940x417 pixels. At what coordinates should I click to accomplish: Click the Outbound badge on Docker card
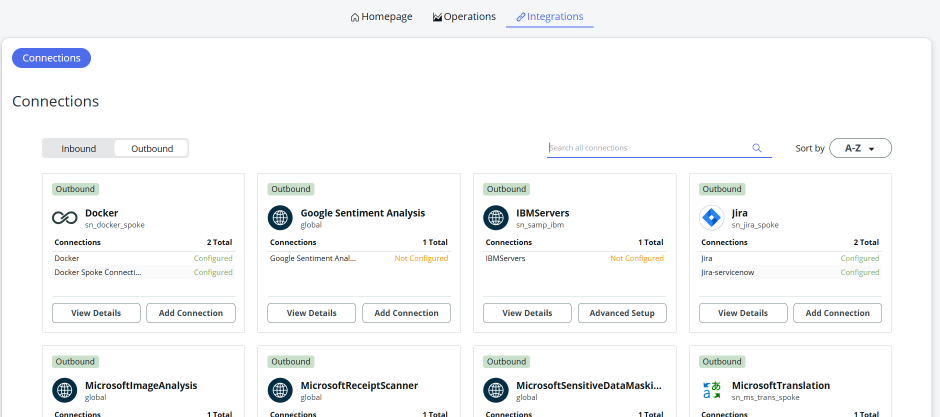tap(76, 189)
